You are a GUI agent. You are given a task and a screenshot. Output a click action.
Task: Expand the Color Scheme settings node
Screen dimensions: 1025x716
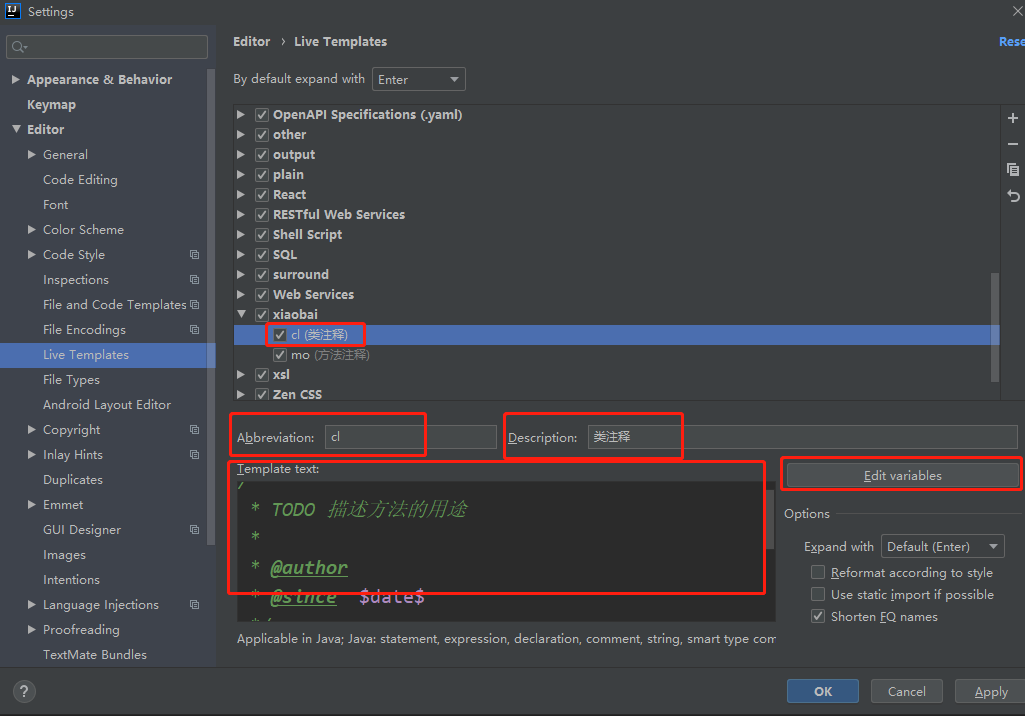31,230
